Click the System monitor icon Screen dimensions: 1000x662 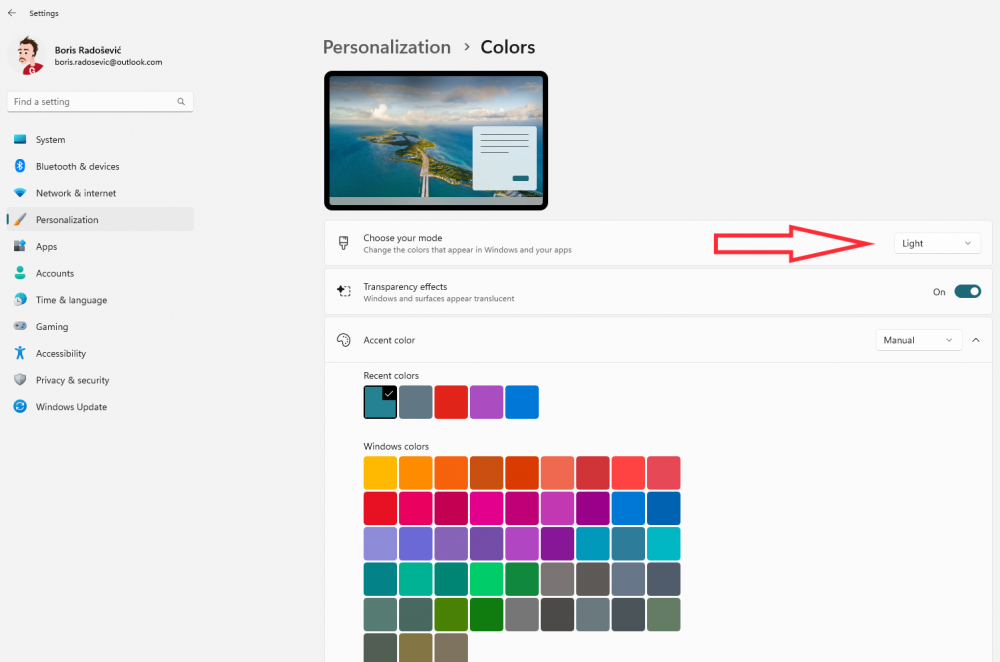[x=20, y=139]
